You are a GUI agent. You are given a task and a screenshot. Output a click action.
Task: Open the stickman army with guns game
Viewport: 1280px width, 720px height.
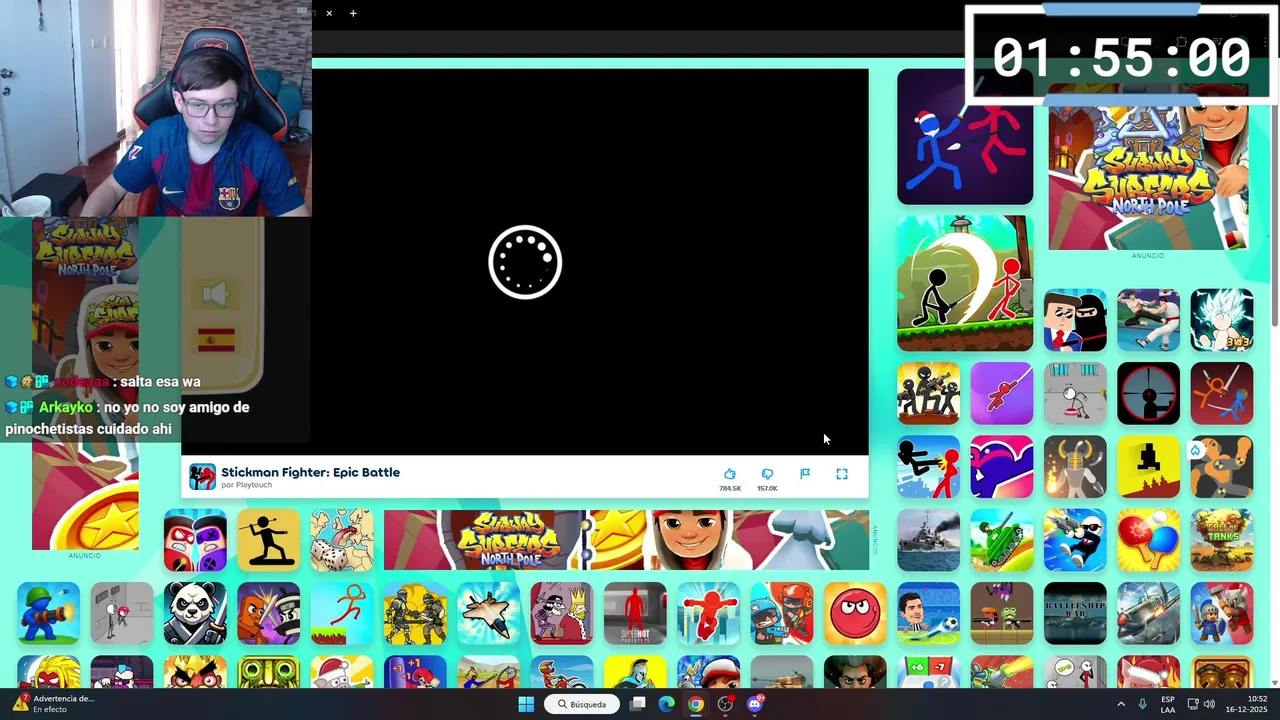click(x=928, y=393)
